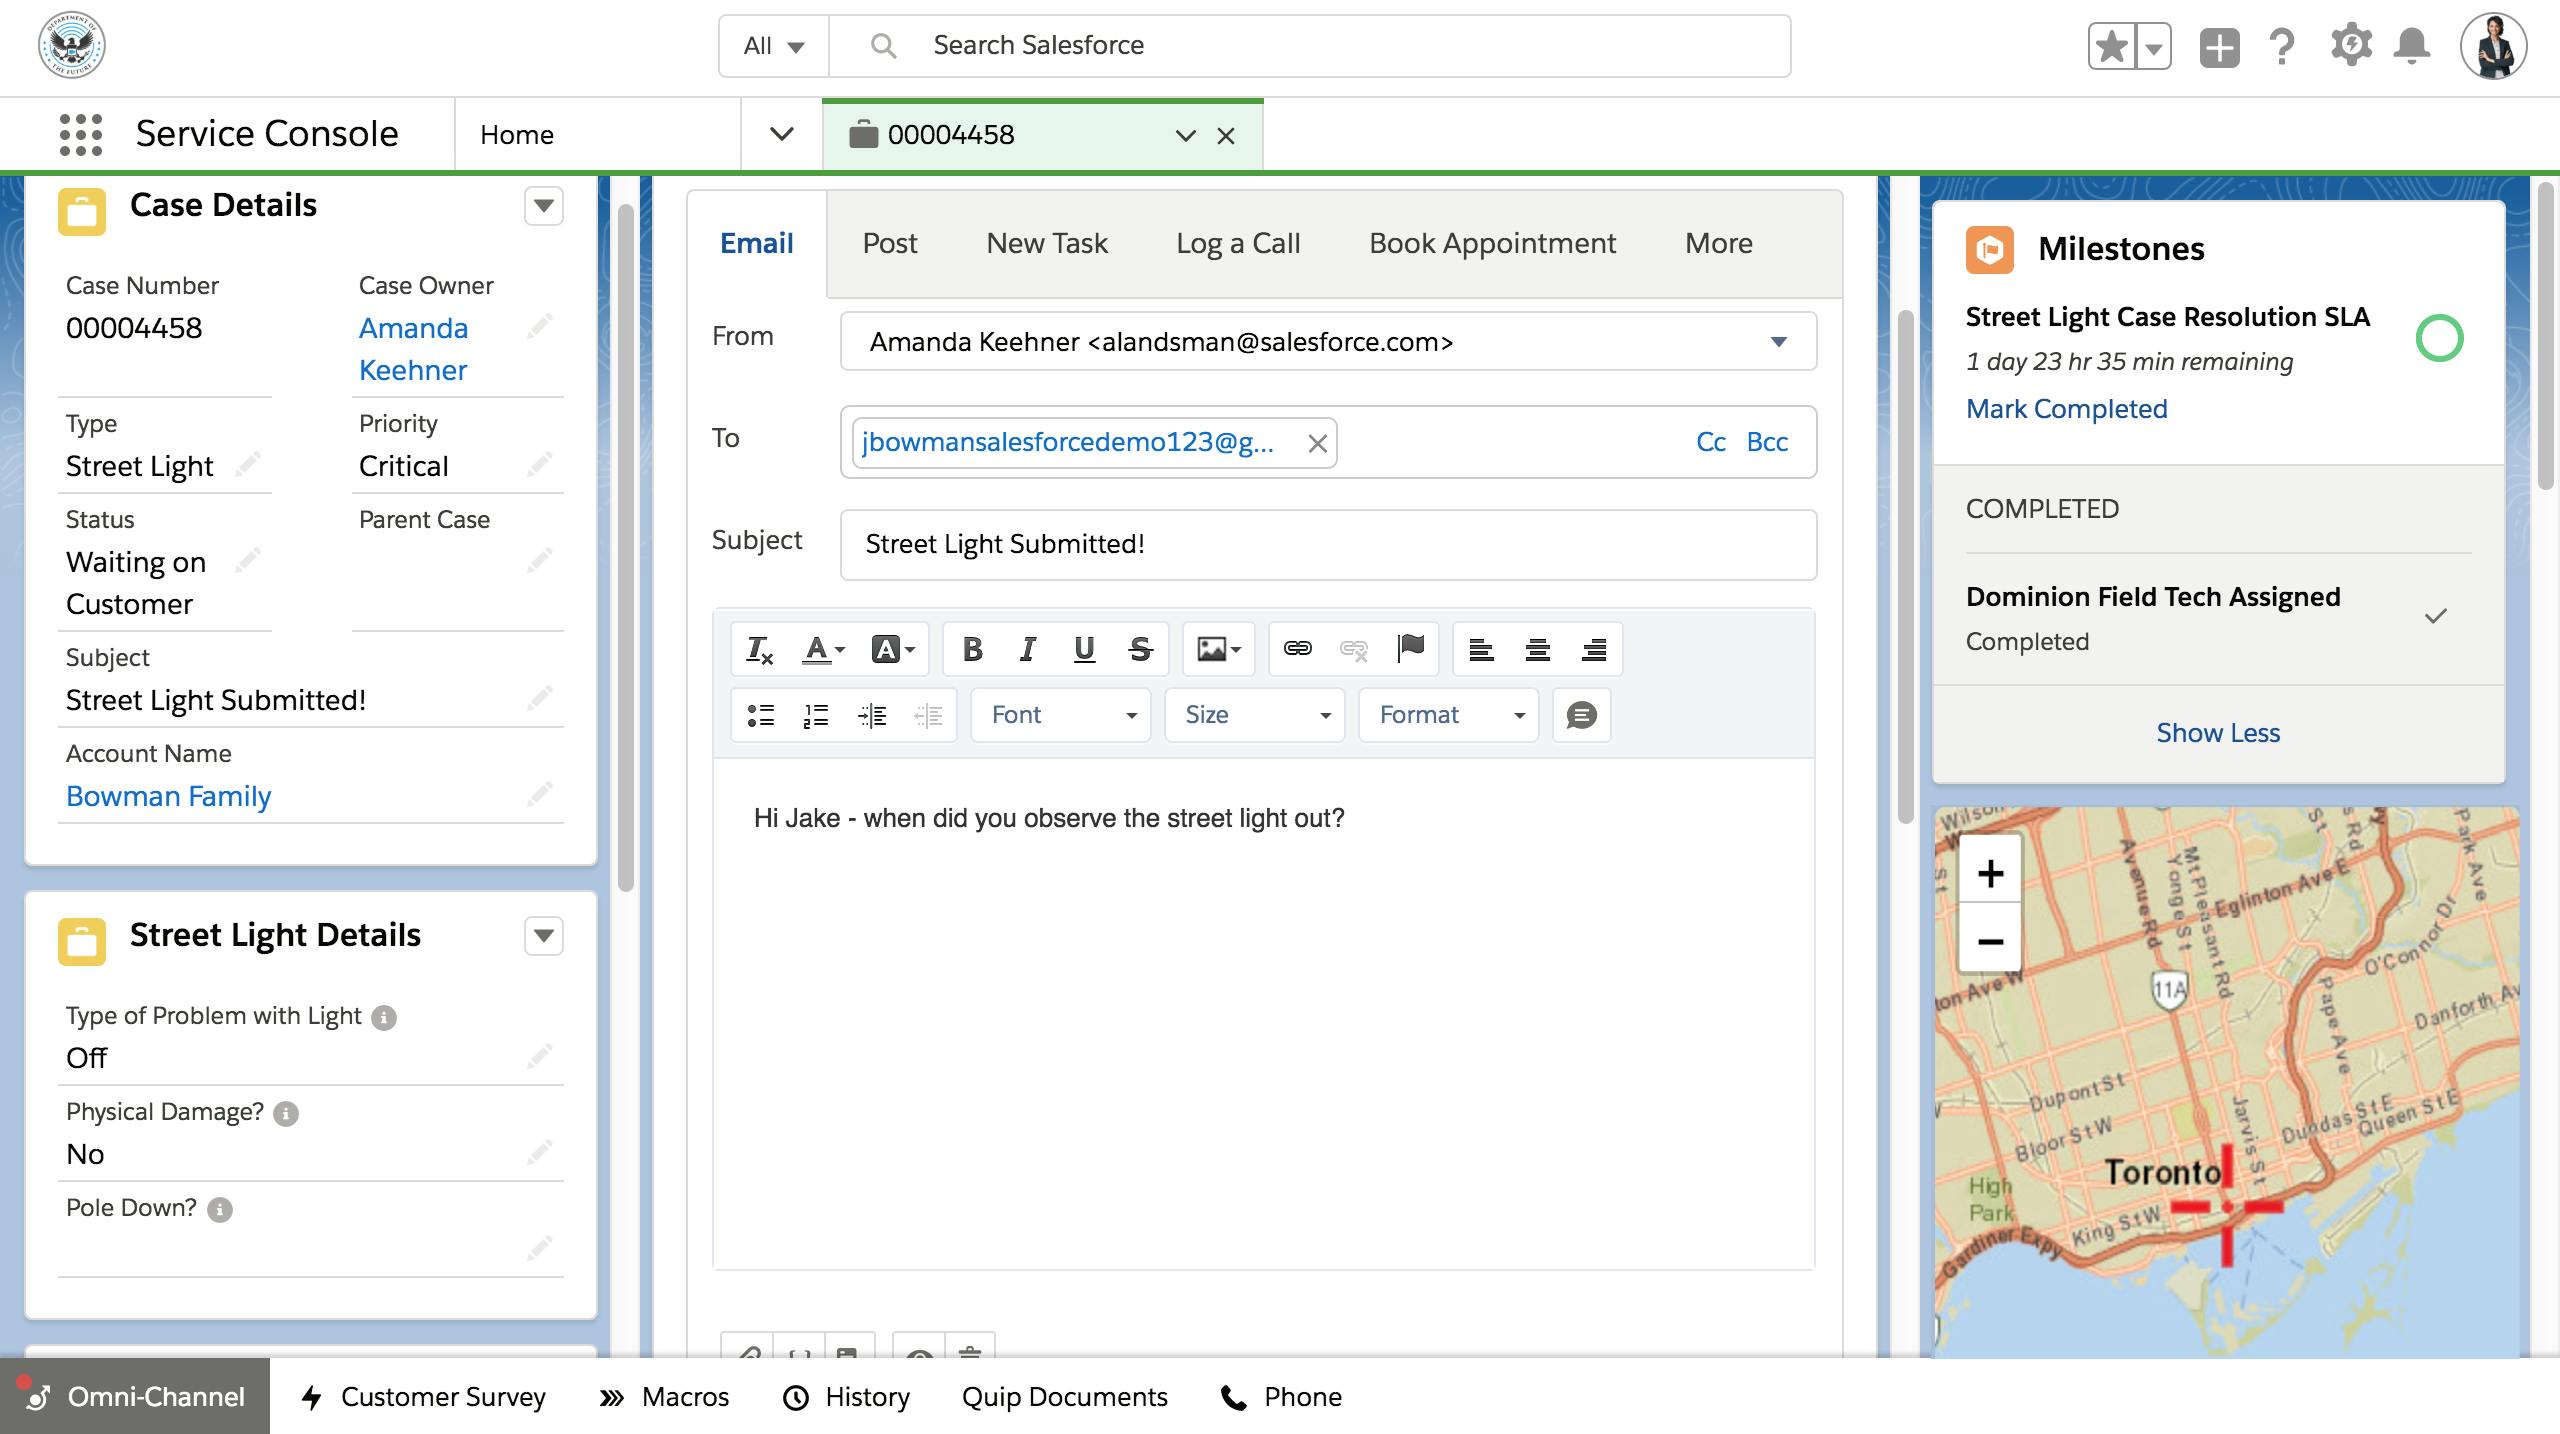
Task: Switch to the Post tab
Action: point(890,243)
